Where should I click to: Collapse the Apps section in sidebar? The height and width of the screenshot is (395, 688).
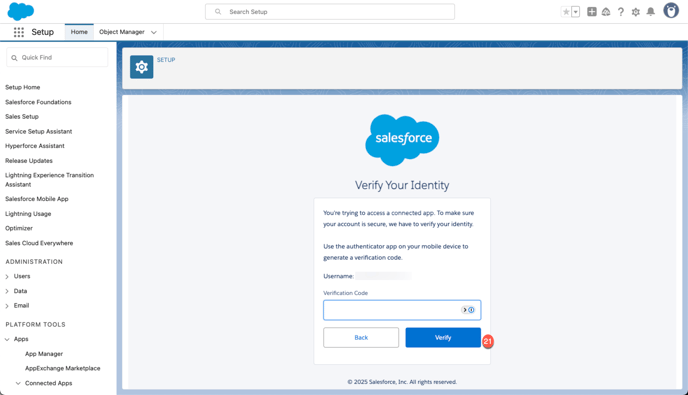pyautogui.click(x=7, y=339)
